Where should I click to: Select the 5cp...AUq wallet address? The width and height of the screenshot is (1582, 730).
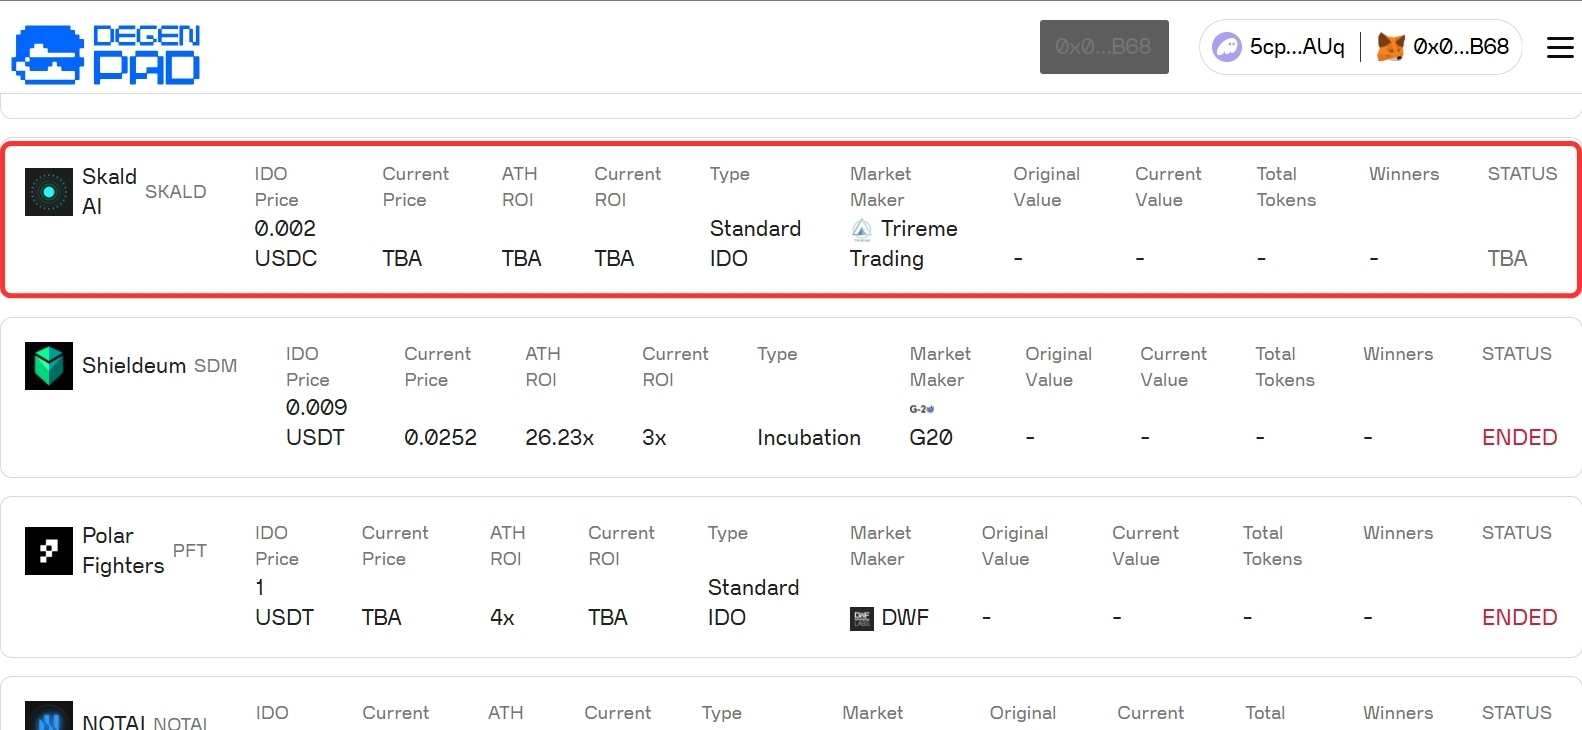[1297, 47]
